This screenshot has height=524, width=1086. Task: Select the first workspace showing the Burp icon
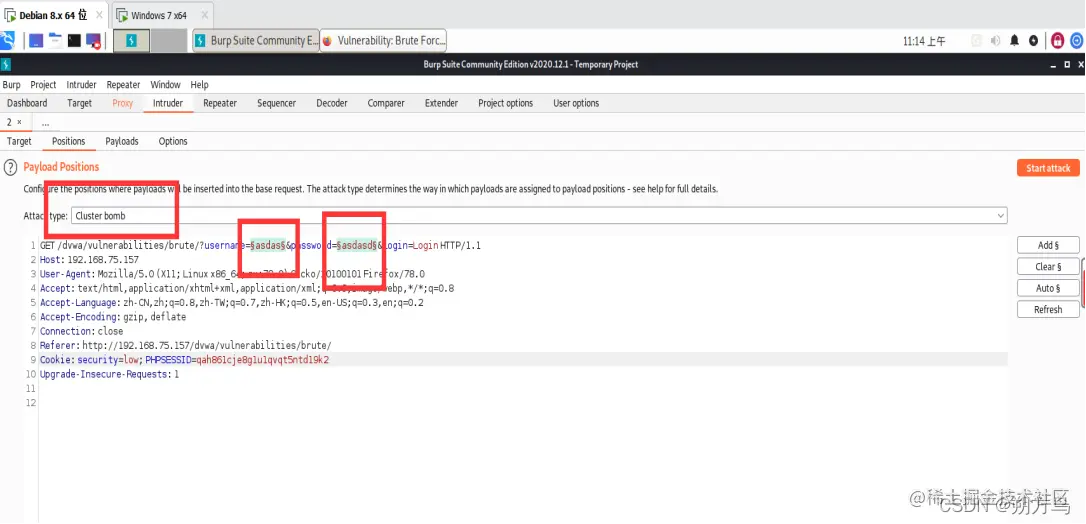click(x=132, y=41)
